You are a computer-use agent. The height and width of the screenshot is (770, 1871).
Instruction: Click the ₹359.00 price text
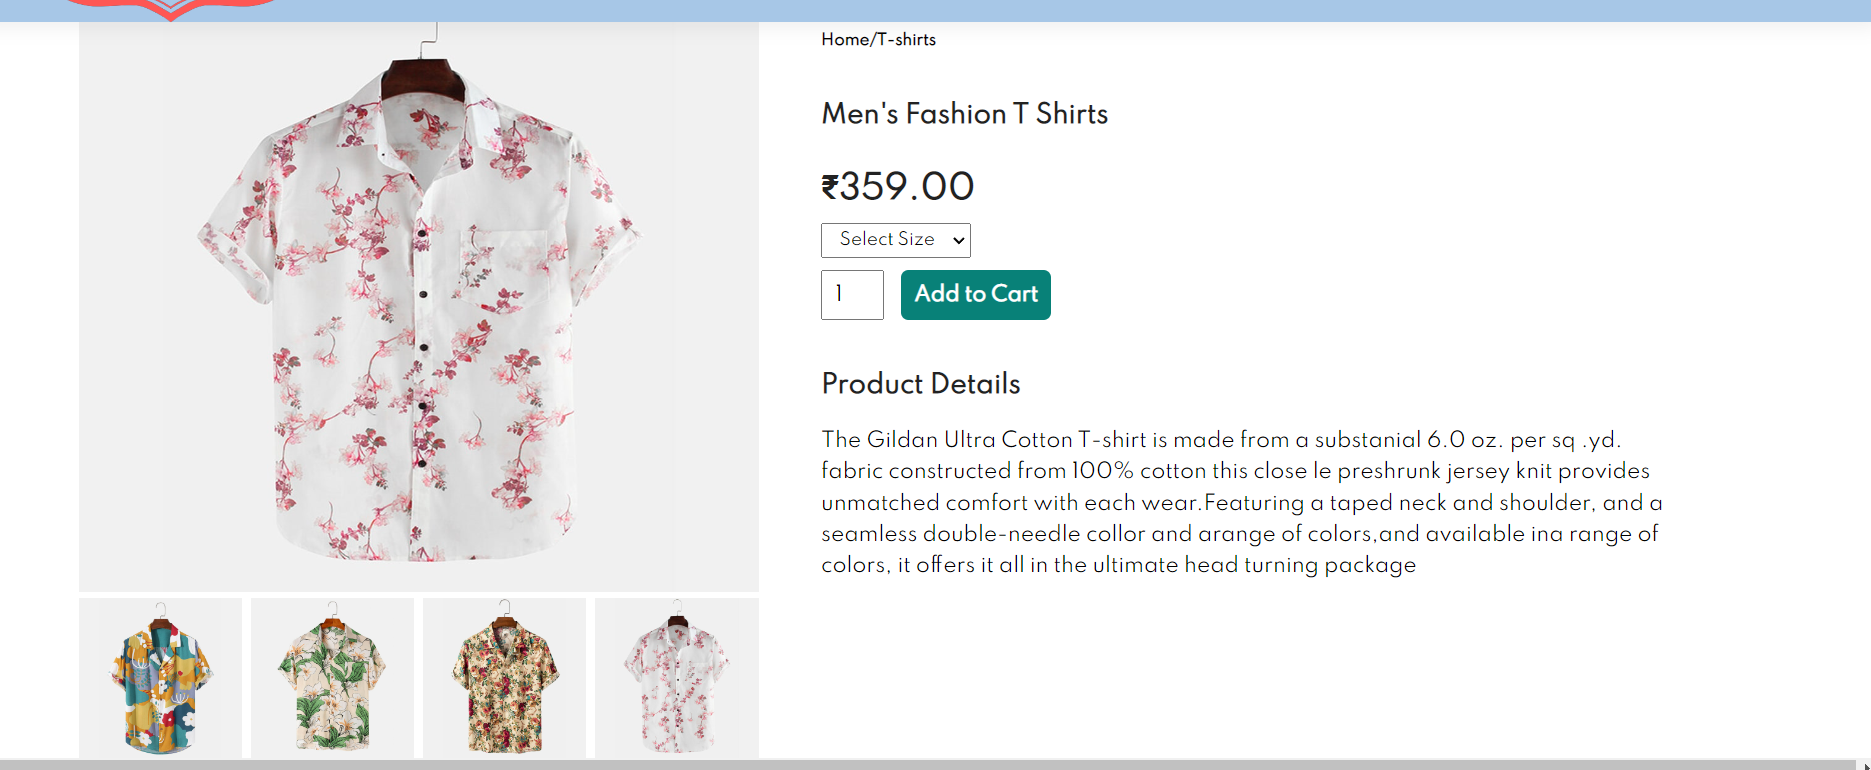896,186
